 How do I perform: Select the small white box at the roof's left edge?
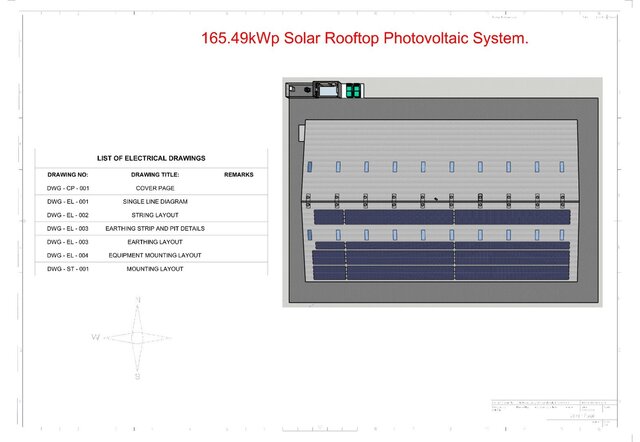point(302,133)
